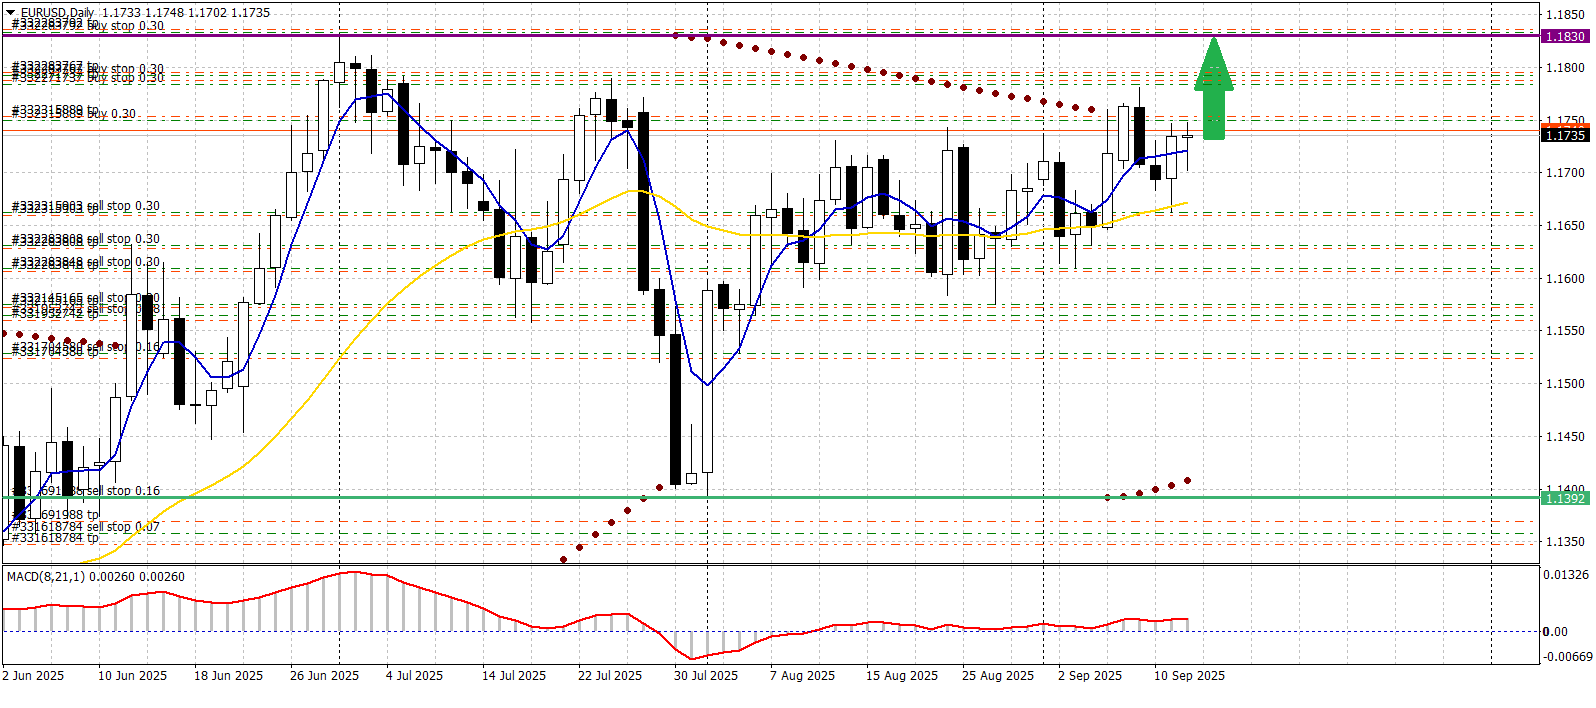Click the 10 Sep 2025 date label
The image size is (1596, 708).
coord(1189,676)
